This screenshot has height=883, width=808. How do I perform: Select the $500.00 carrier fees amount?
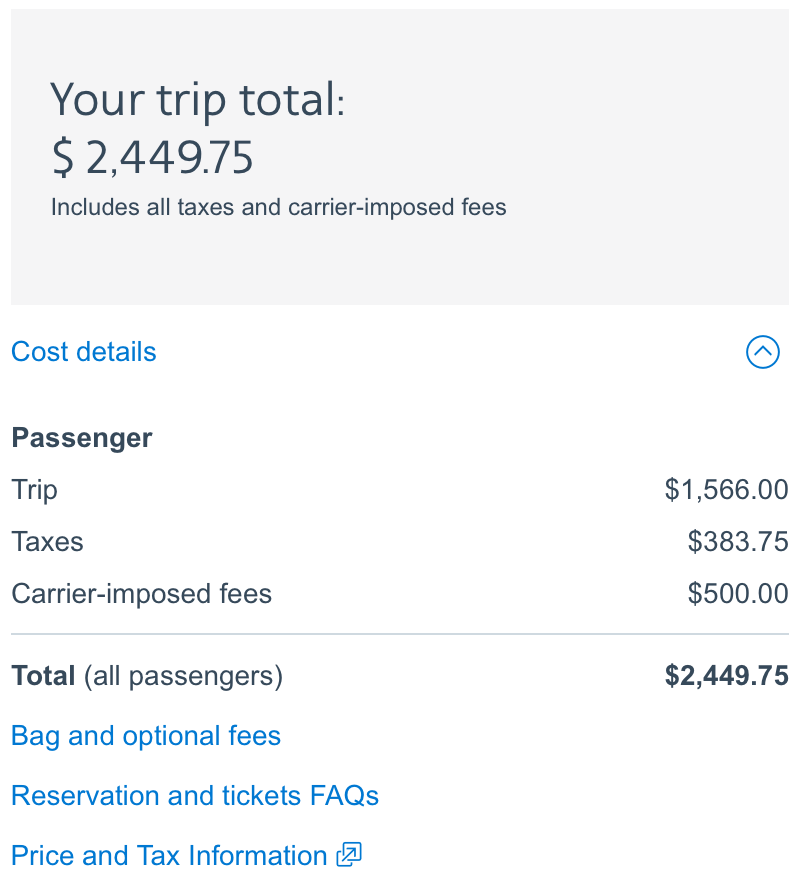coord(738,594)
